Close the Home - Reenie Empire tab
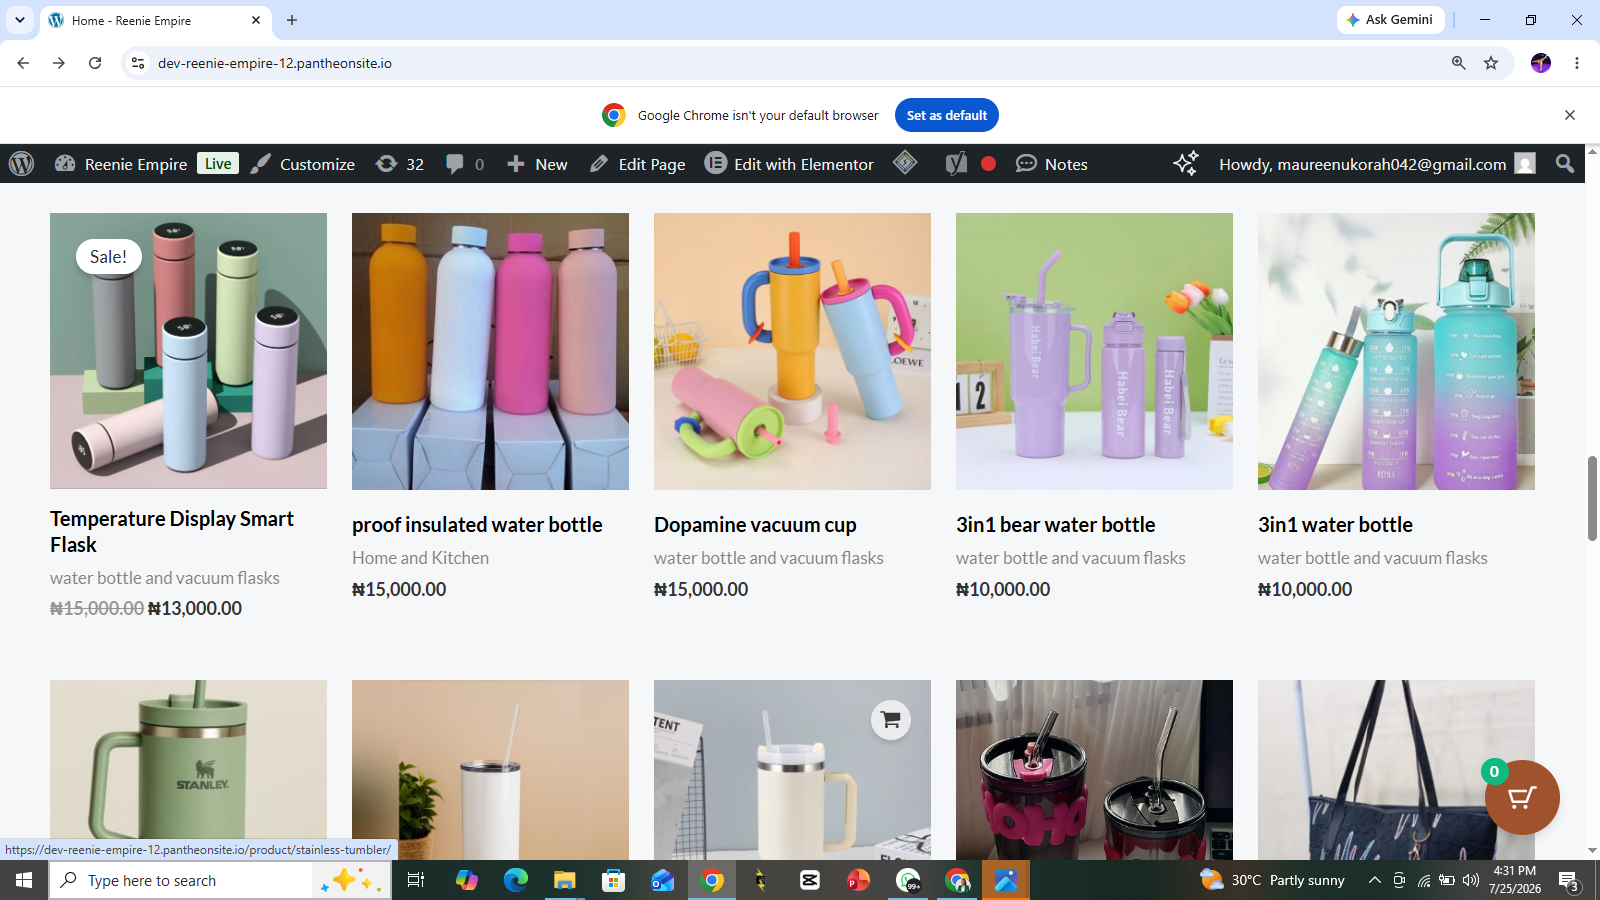The height and width of the screenshot is (900, 1600). [x=256, y=20]
